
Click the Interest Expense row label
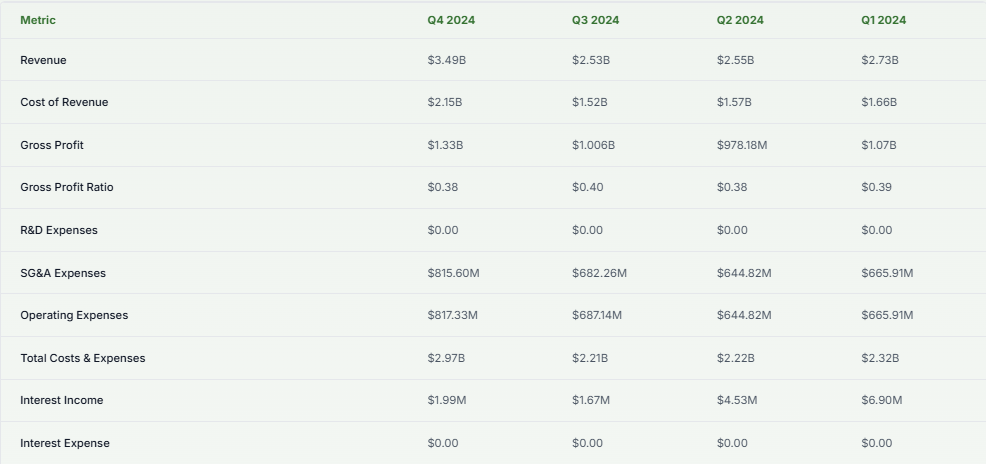pos(65,443)
